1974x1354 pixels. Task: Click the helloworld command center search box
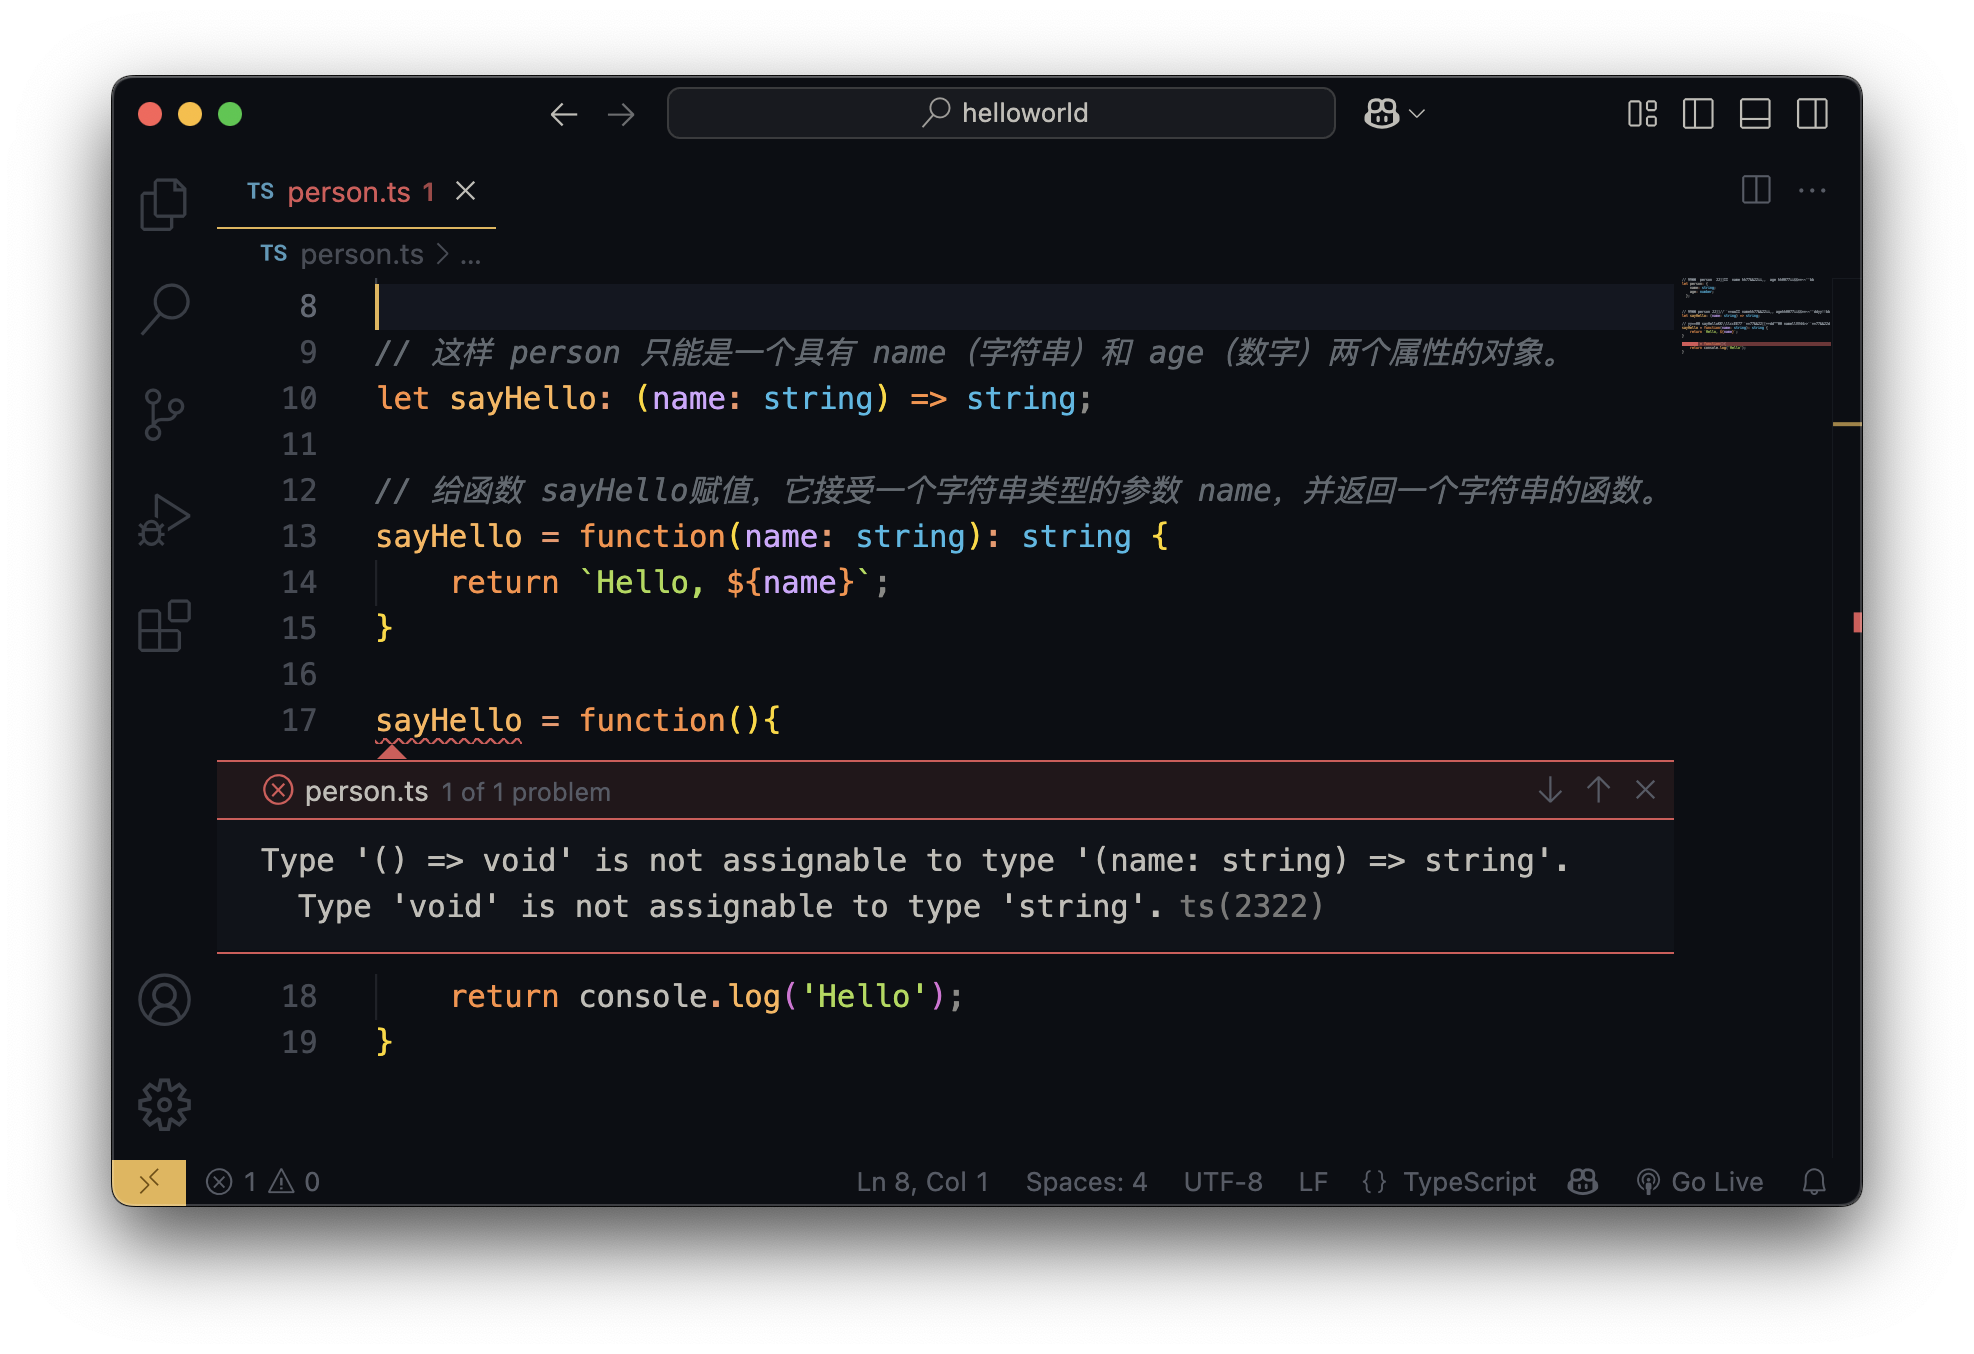(1001, 113)
